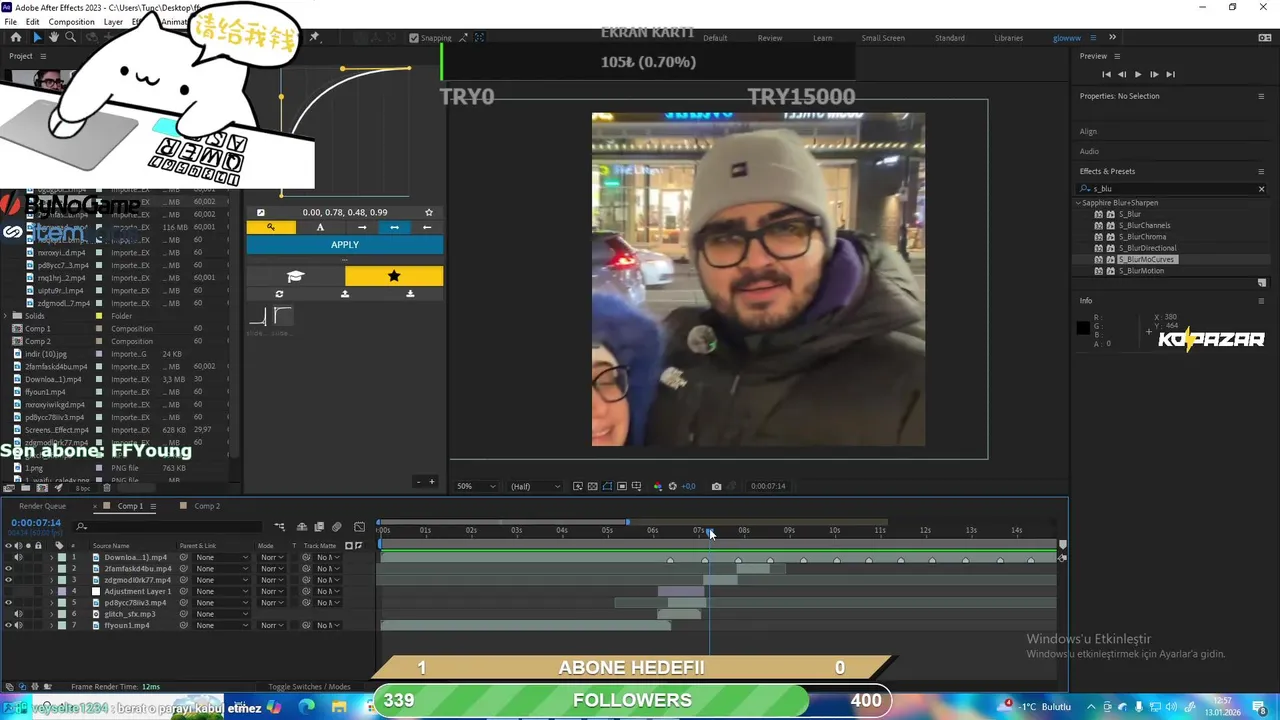Click Flow's refresh presets icon
The height and width of the screenshot is (720, 1280).
[x=279, y=294]
